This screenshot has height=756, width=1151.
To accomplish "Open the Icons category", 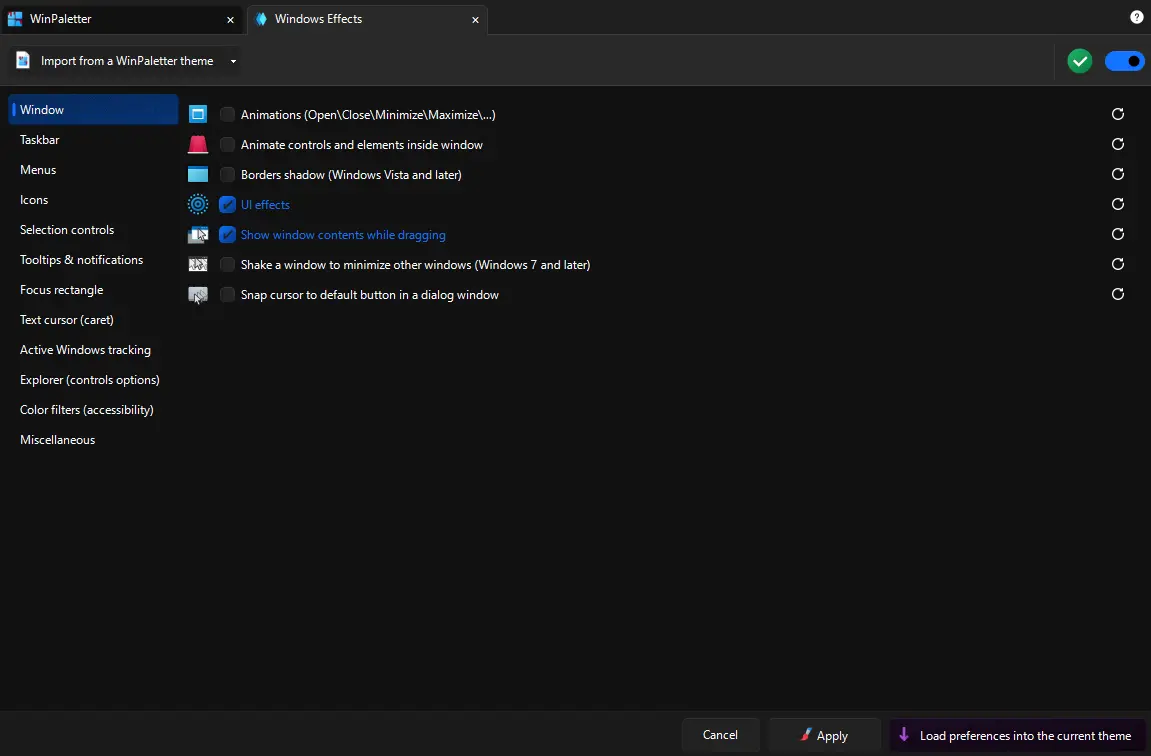I will click(x=93, y=200).
